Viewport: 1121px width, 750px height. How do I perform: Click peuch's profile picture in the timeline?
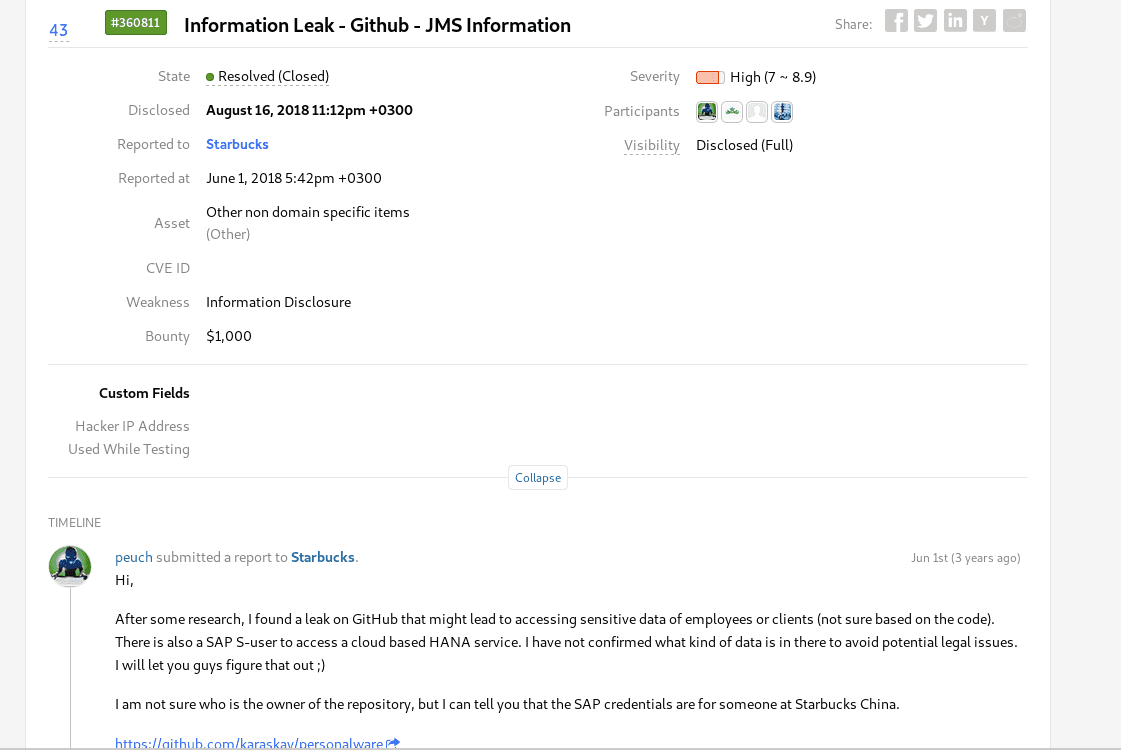click(69, 565)
